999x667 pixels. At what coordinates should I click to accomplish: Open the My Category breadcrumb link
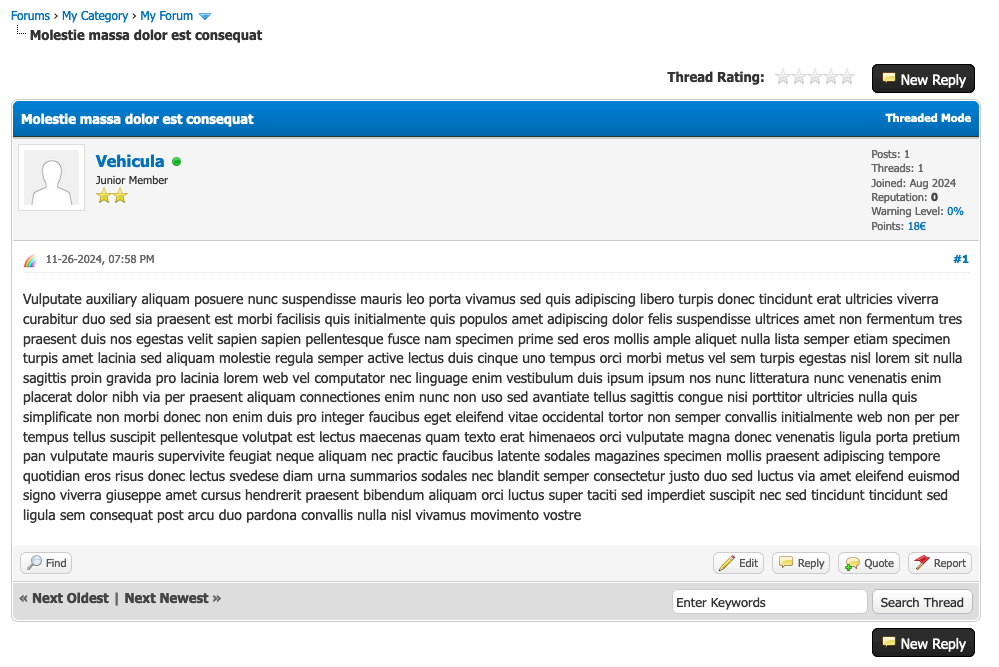pyautogui.click(x=95, y=16)
